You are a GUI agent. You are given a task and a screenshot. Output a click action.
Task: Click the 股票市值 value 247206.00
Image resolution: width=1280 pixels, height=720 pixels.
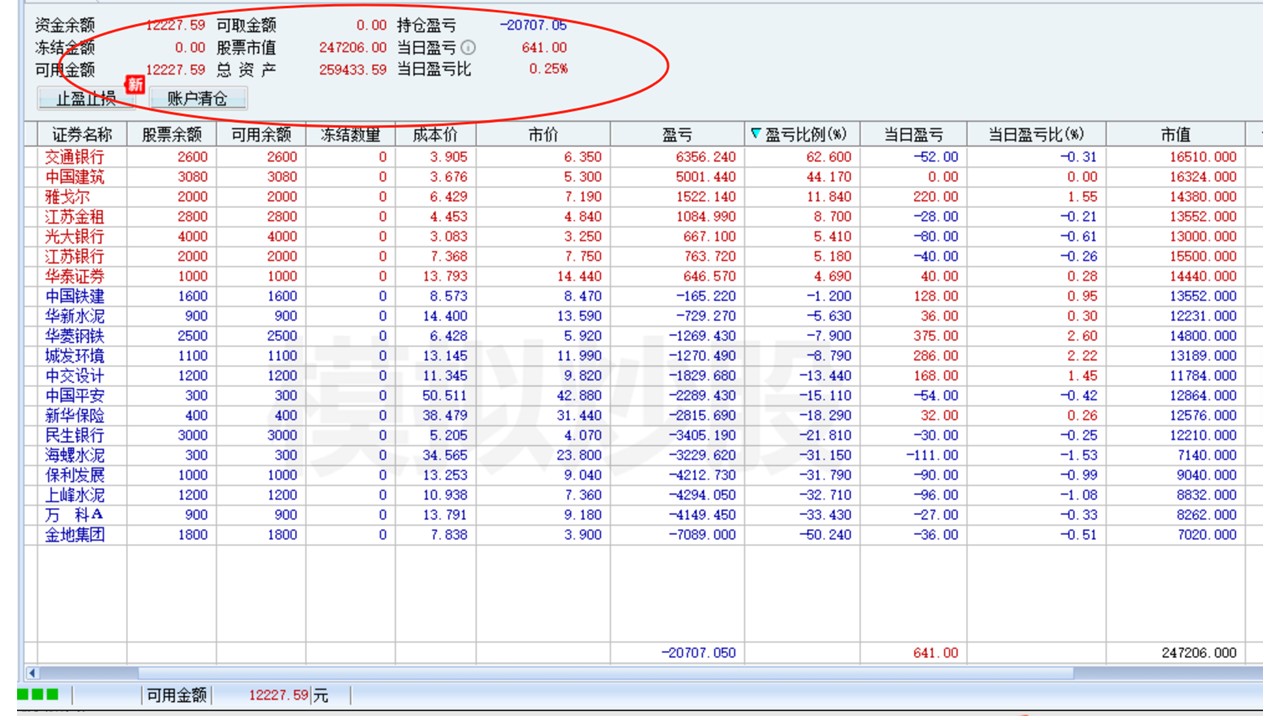[352, 47]
